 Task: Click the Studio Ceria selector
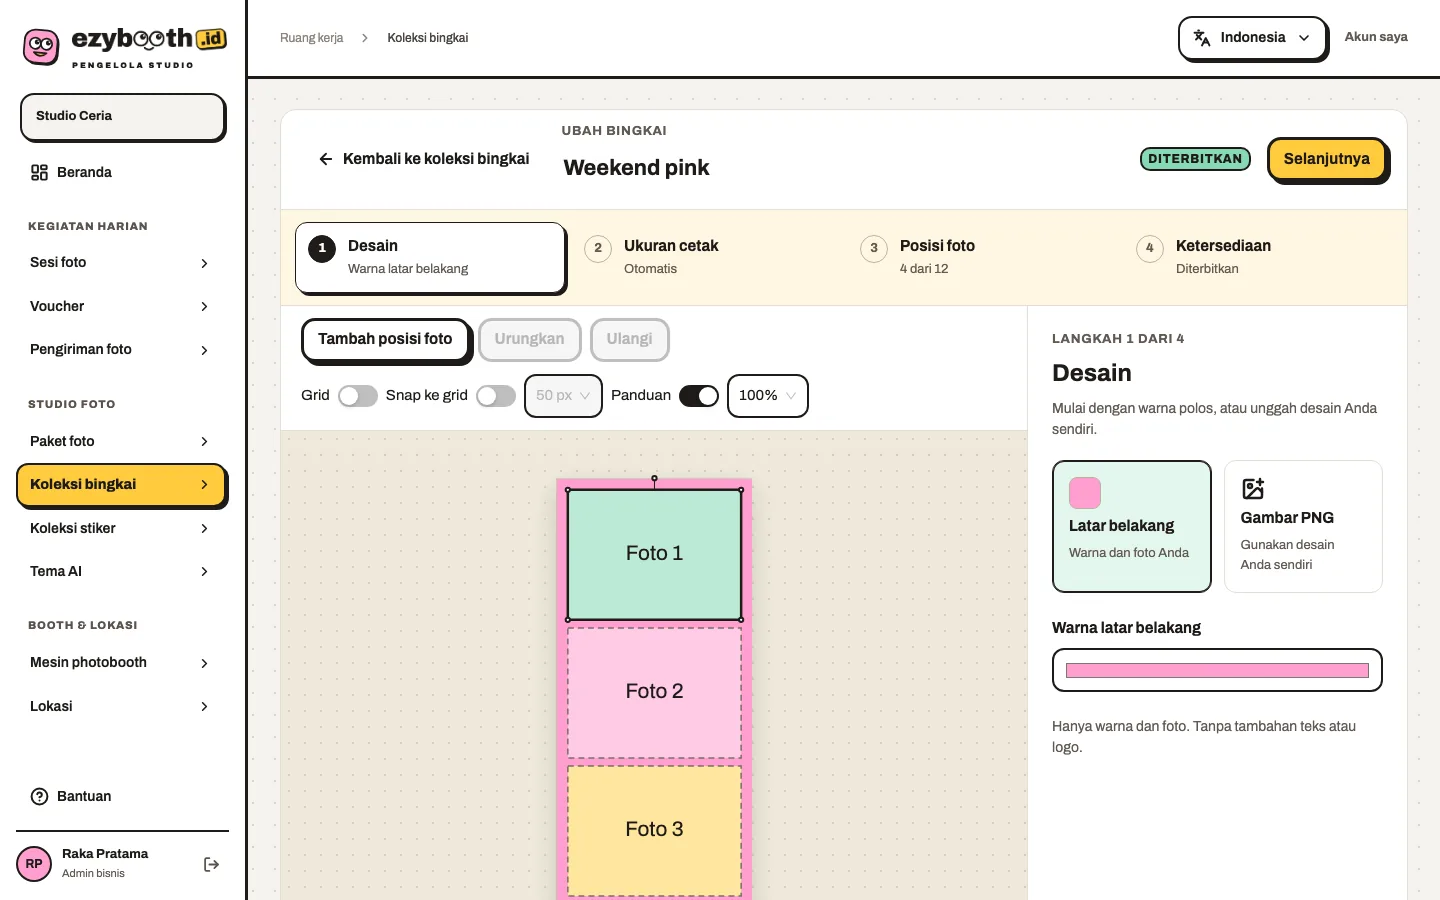pyautogui.click(x=122, y=117)
